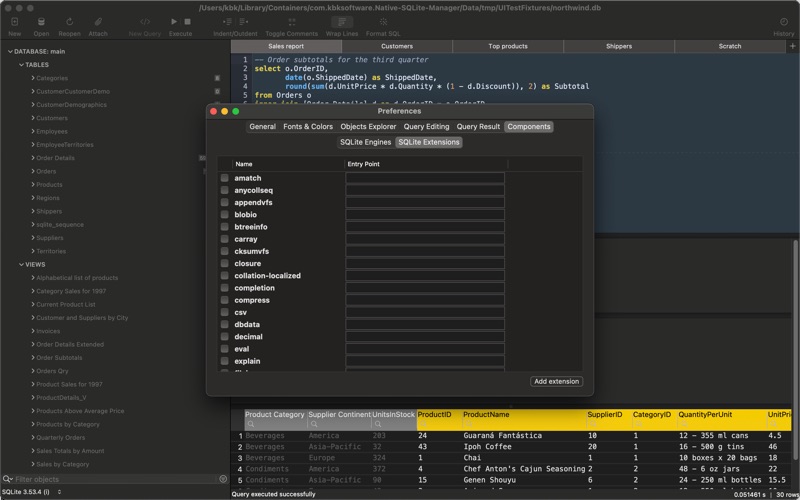Switch to the Query Result preferences tab
Viewport: 800px width, 500px height.
478,127
